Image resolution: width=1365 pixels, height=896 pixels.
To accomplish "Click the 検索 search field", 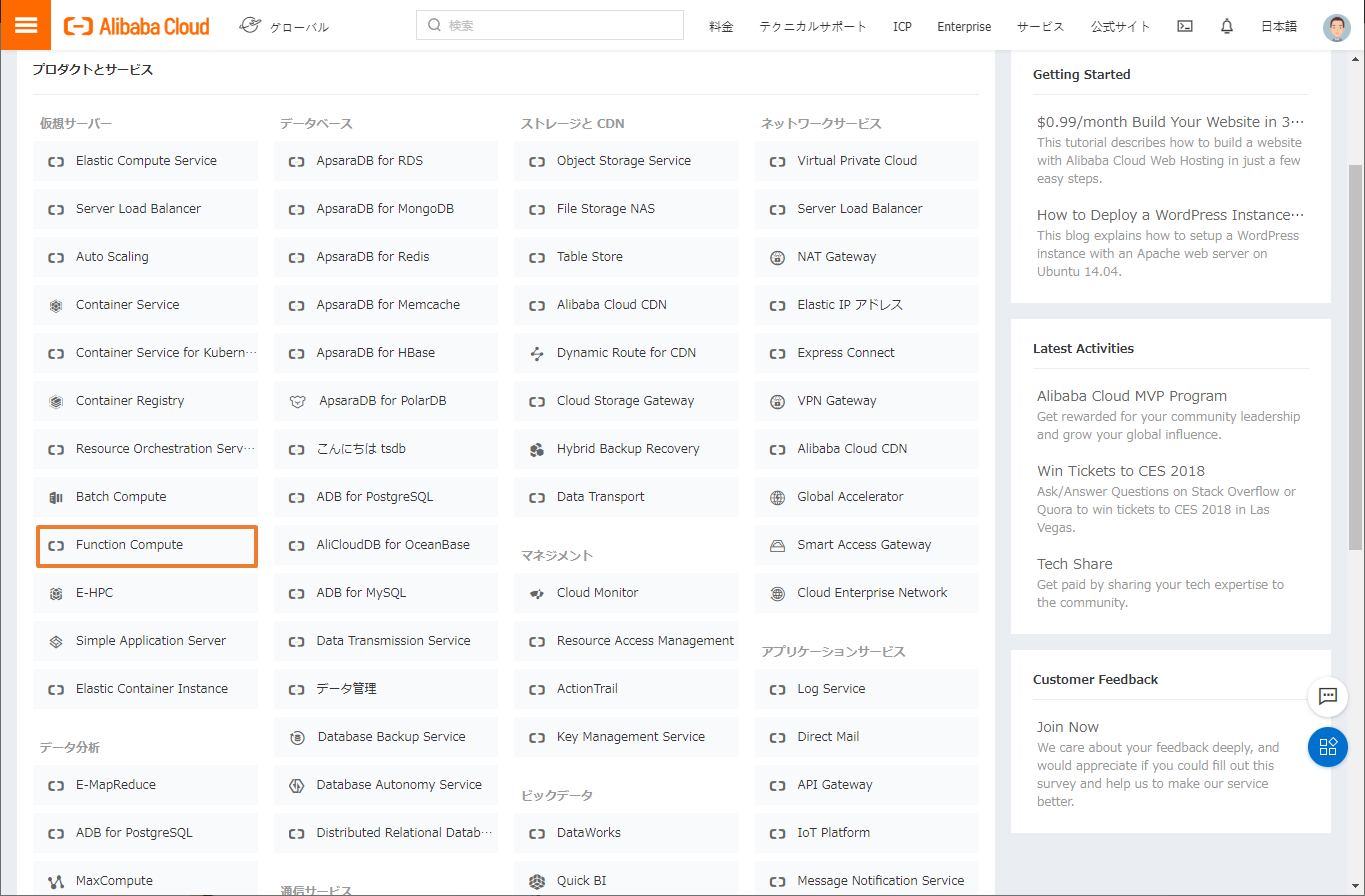I will 550,26.
